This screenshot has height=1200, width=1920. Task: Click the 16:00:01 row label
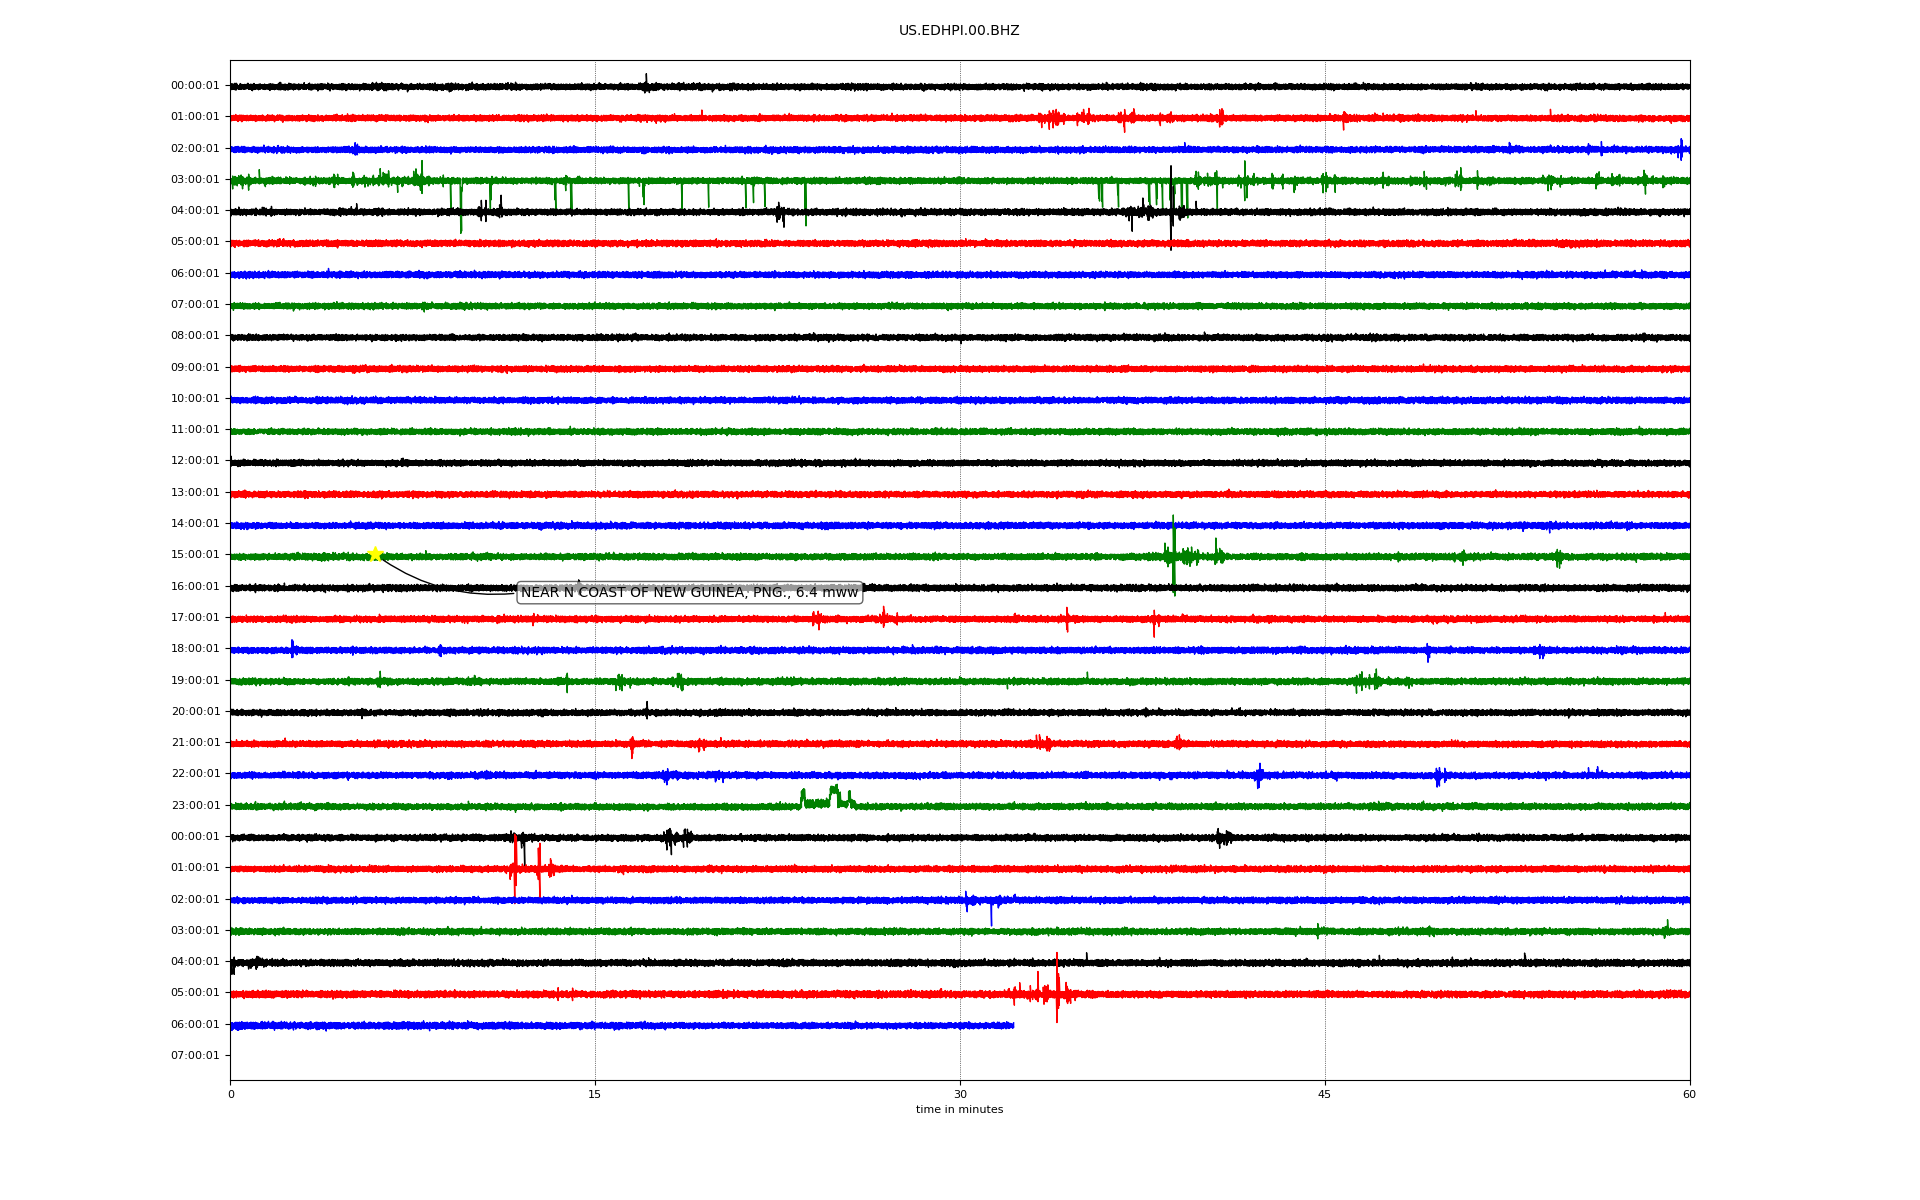click(195, 586)
